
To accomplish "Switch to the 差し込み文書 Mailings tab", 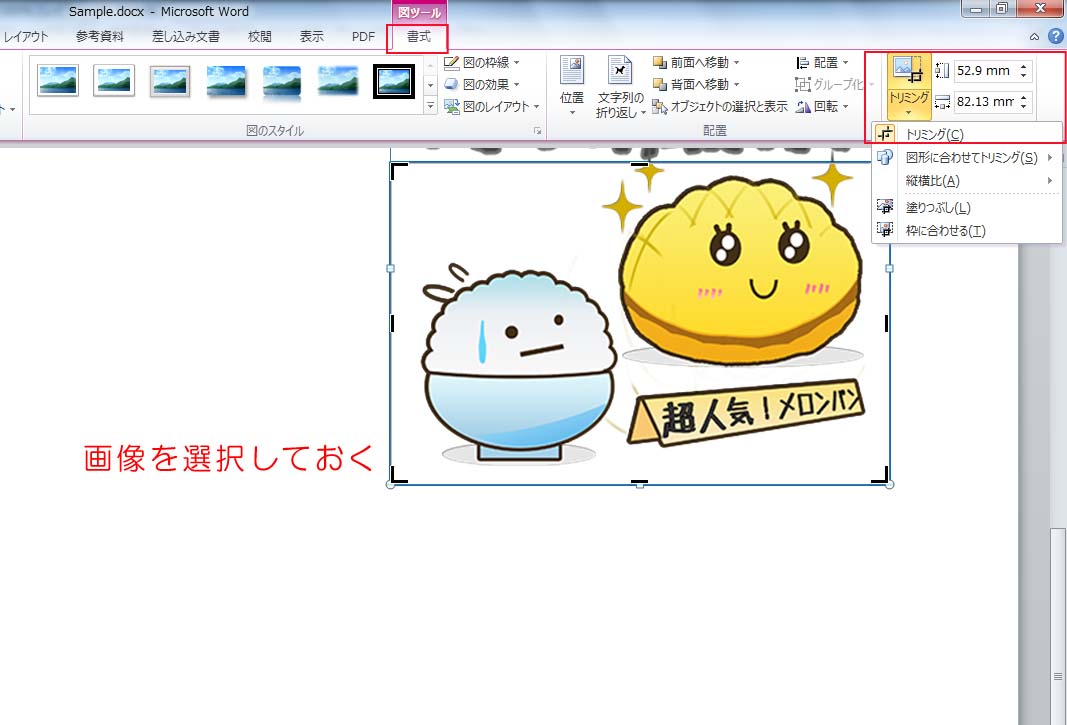I will click(186, 37).
